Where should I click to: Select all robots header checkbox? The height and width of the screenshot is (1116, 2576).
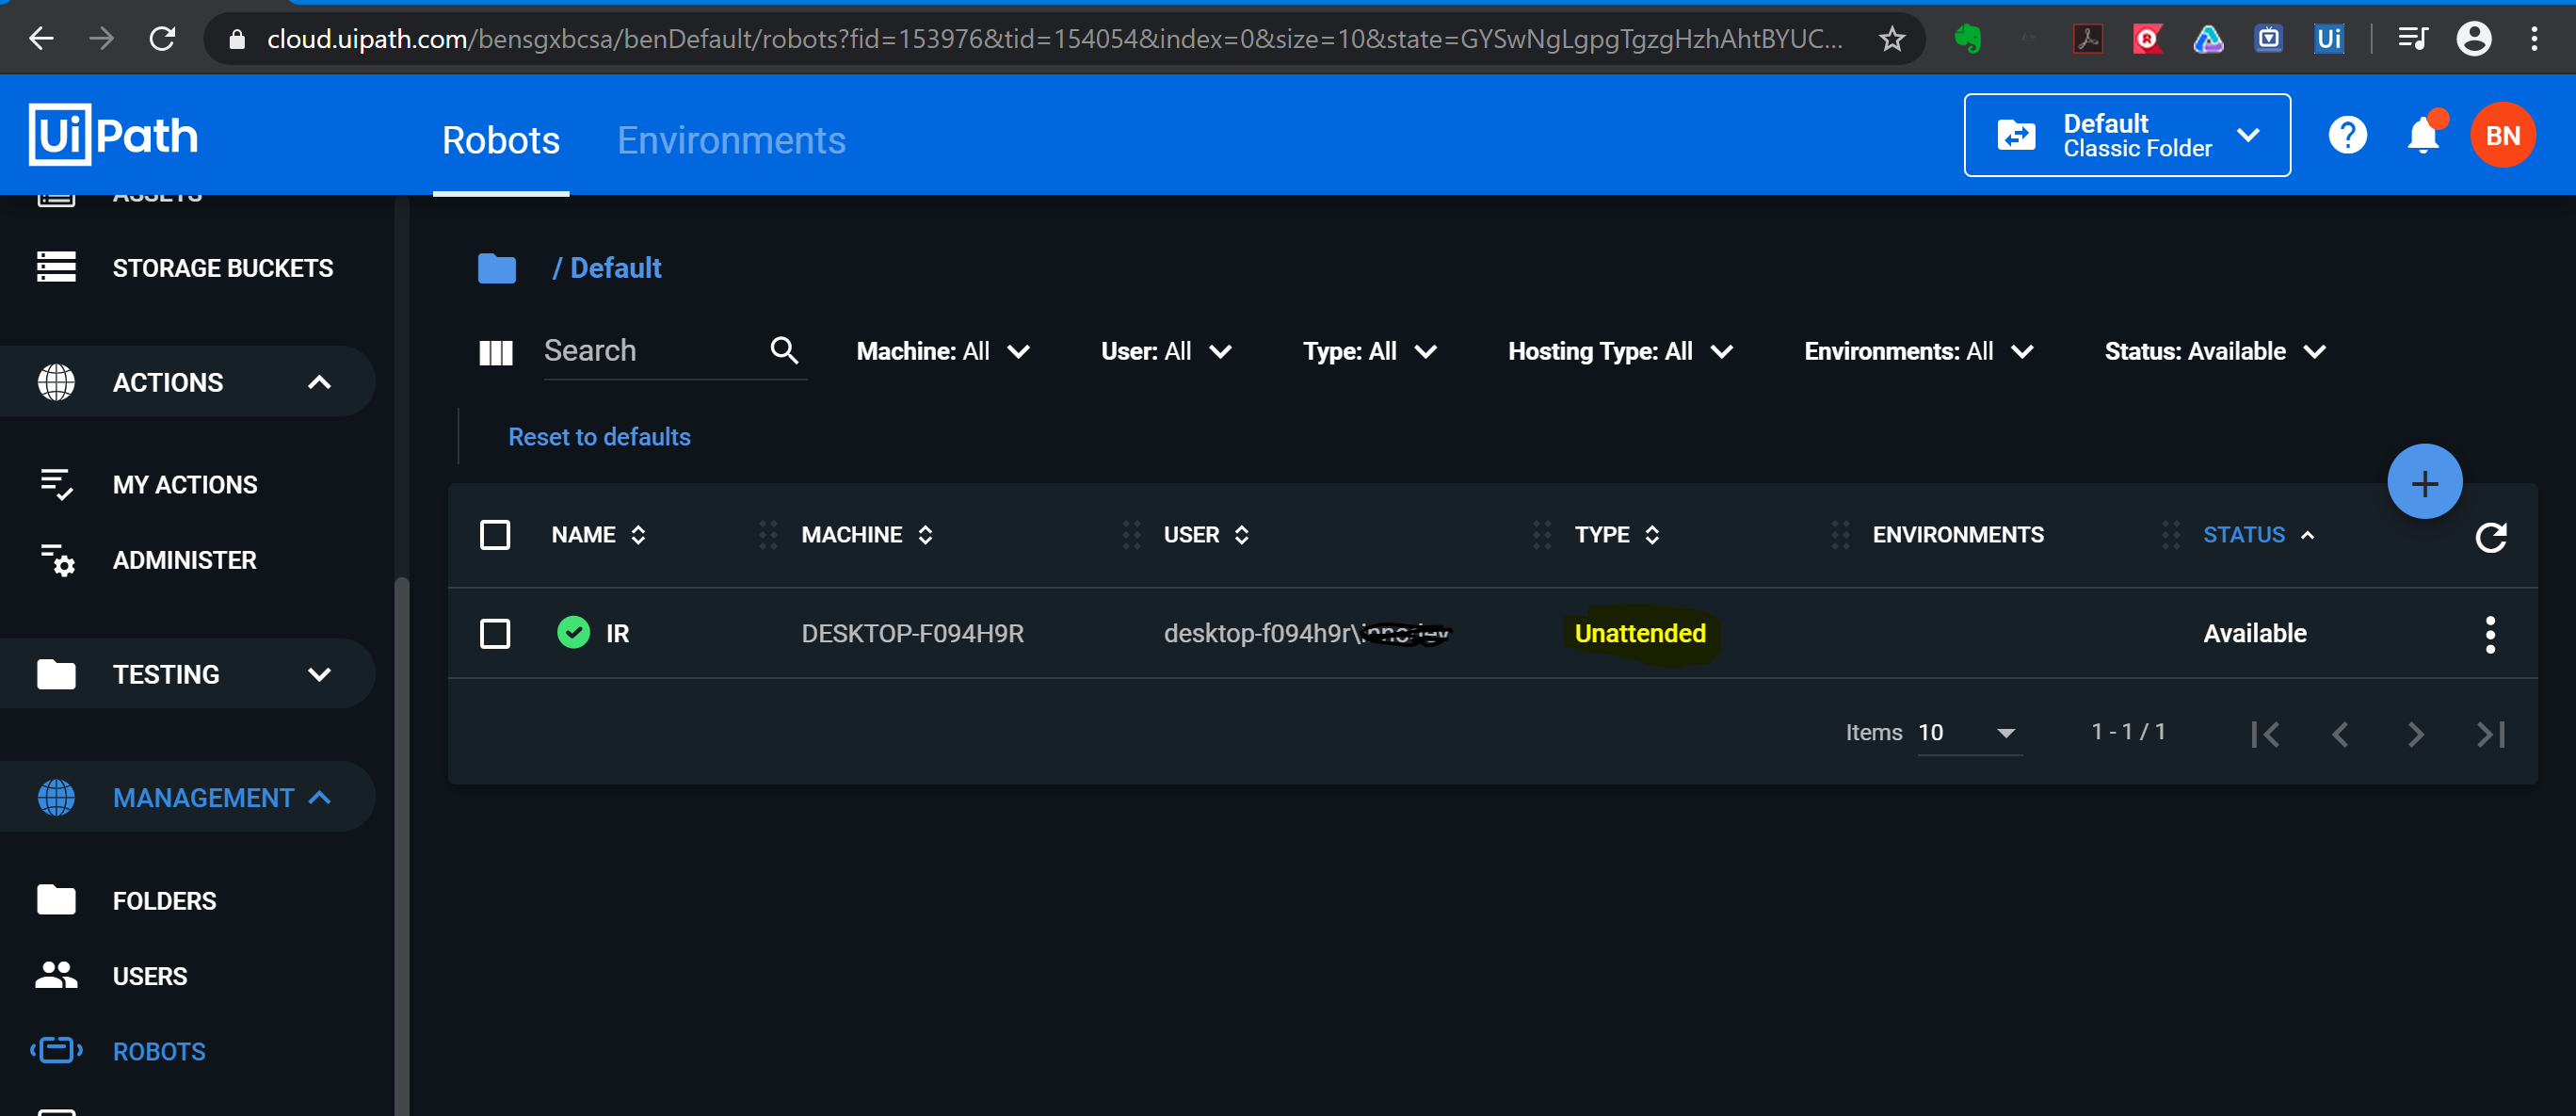(x=495, y=535)
